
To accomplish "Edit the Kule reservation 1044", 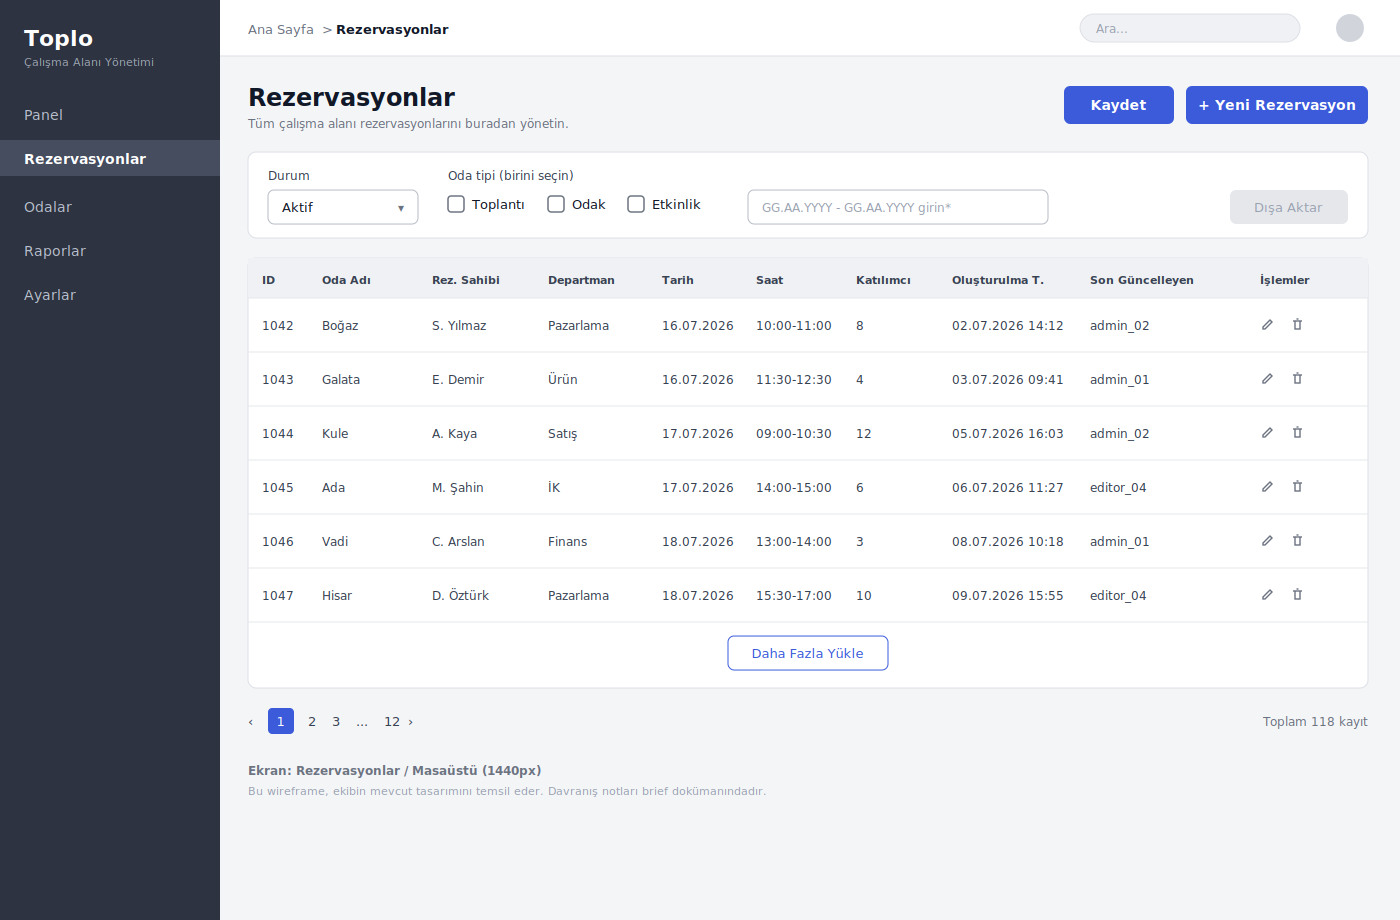I will (1267, 433).
